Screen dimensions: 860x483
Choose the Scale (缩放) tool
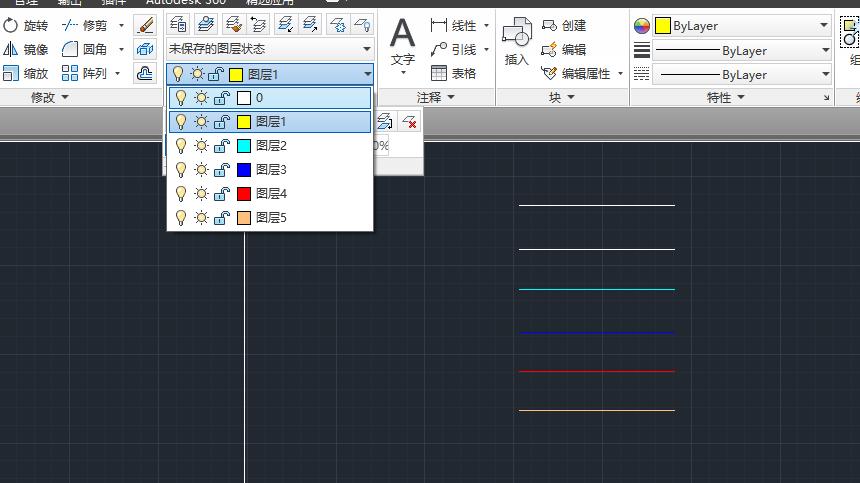click(25, 73)
